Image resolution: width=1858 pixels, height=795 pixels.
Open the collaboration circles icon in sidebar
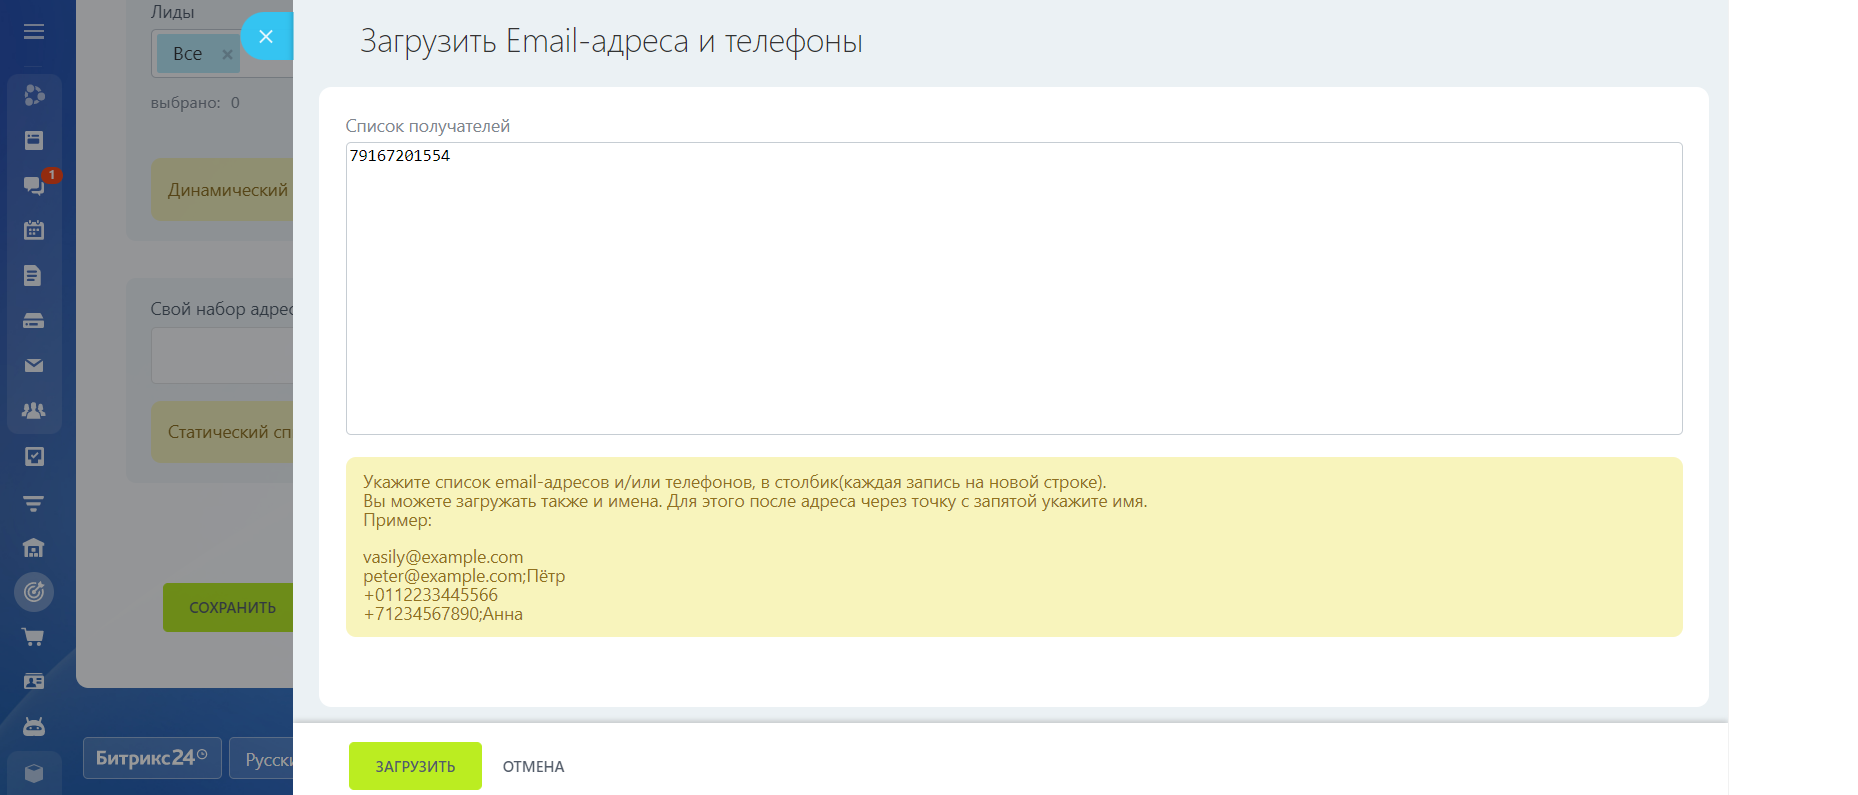[34, 95]
